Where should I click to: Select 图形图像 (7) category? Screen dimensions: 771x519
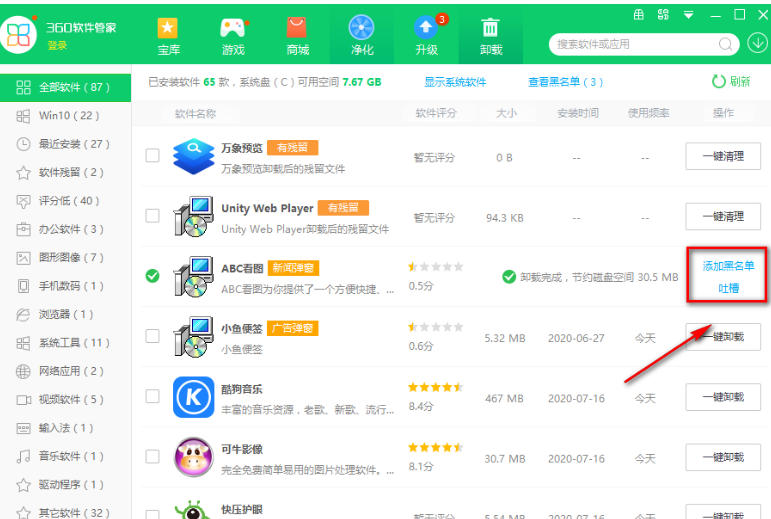pyautogui.click(x=65, y=258)
